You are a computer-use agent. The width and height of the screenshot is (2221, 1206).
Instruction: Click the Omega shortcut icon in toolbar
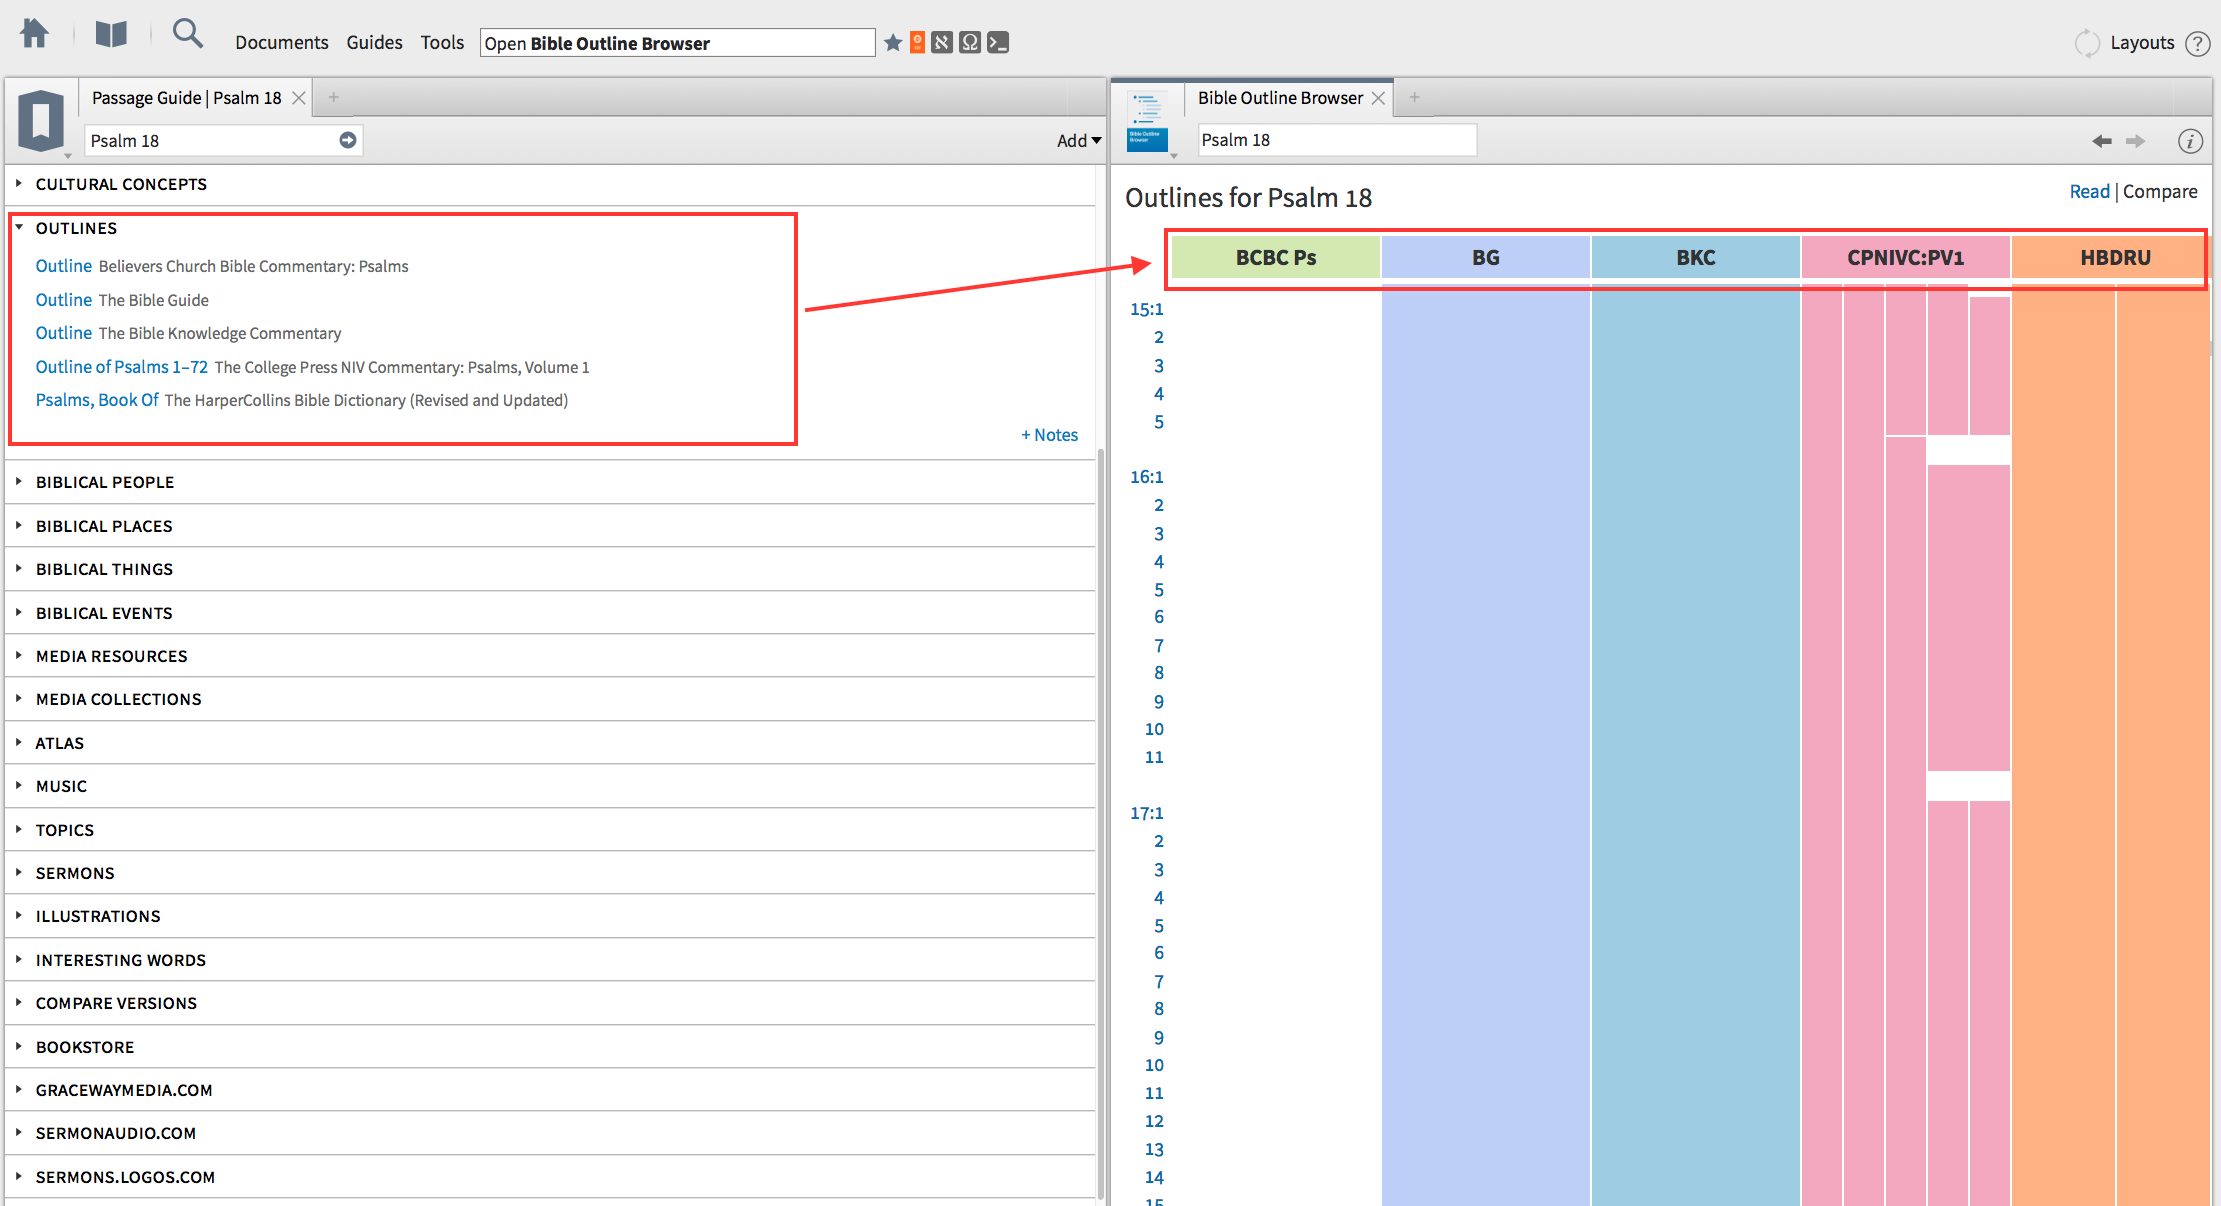970,42
